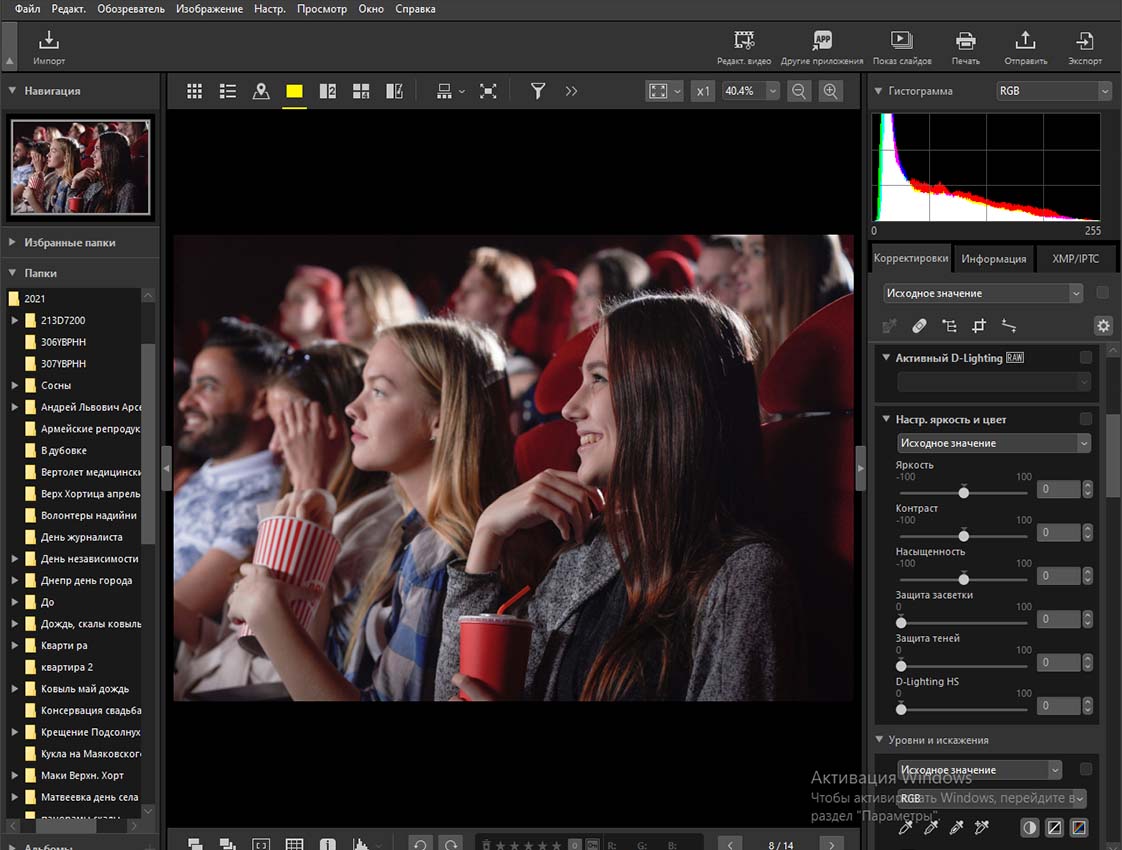Image resolution: width=1122 pixels, height=850 pixels.
Task: Open Другие приложения apps icon
Action: coord(822,47)
